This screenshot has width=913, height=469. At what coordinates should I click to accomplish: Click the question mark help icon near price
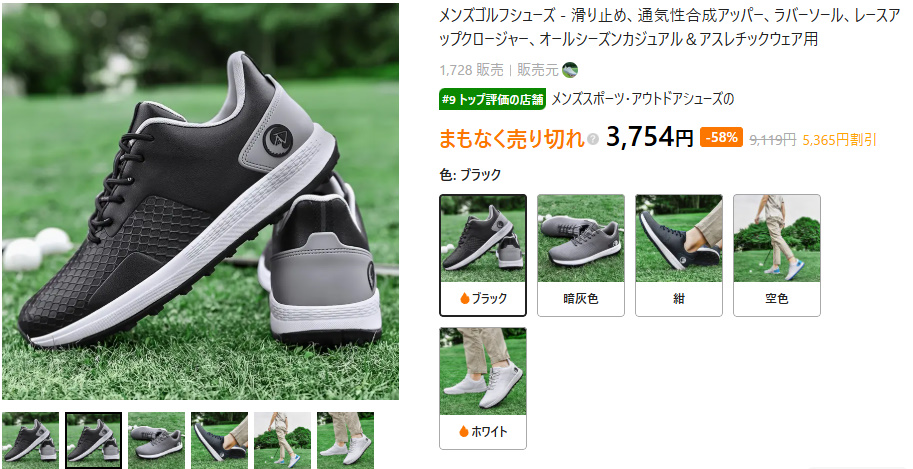pos(593,139)
